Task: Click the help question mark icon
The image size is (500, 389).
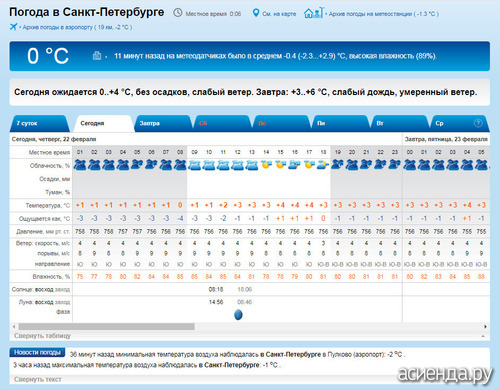Action: click(478, 123)
